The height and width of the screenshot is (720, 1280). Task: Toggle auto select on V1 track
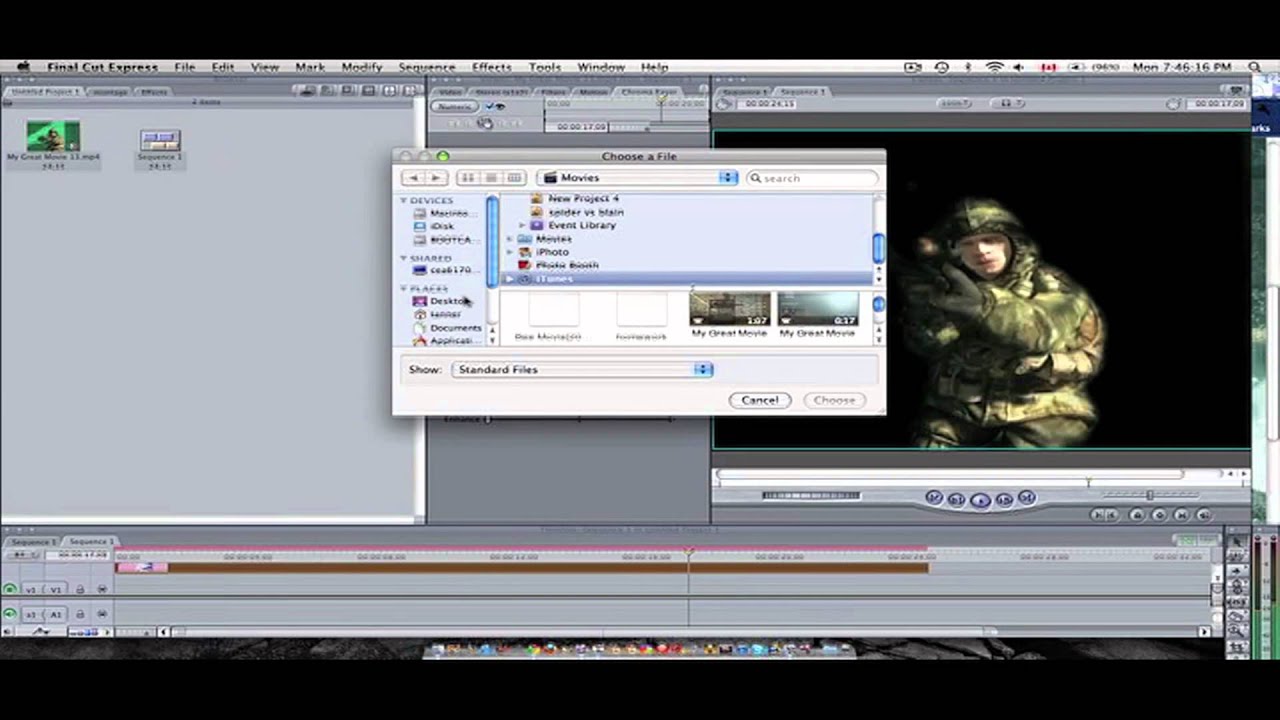click(101, 589)
